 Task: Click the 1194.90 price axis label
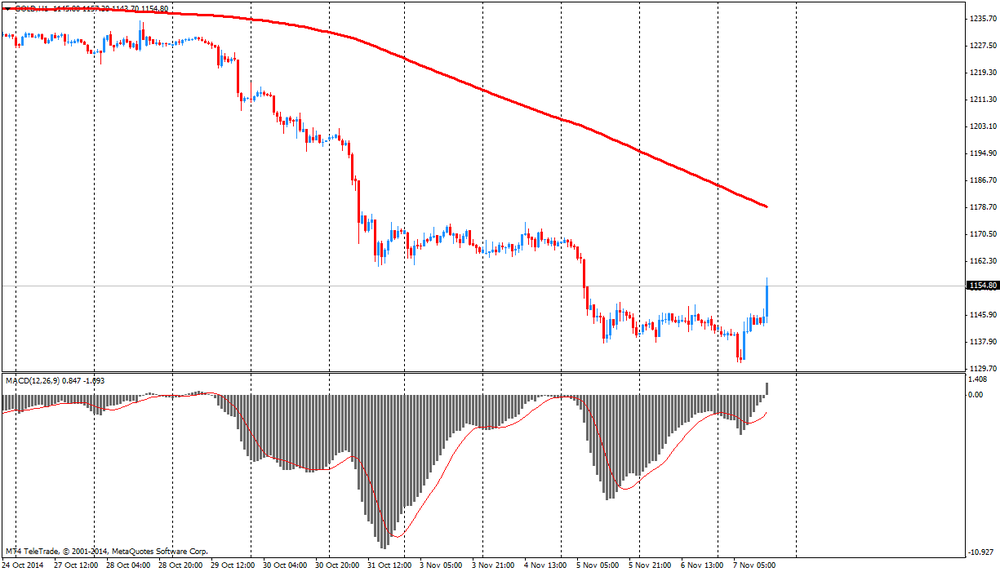[983, 153]
